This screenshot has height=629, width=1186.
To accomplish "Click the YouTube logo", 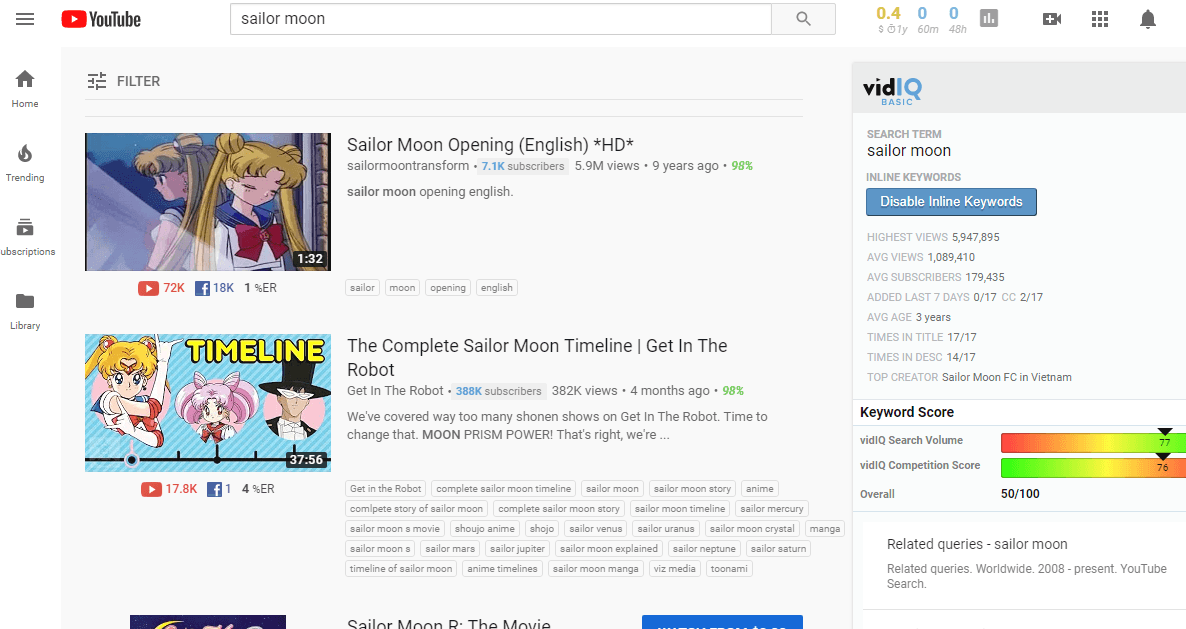I will click(x=101, y=19).
